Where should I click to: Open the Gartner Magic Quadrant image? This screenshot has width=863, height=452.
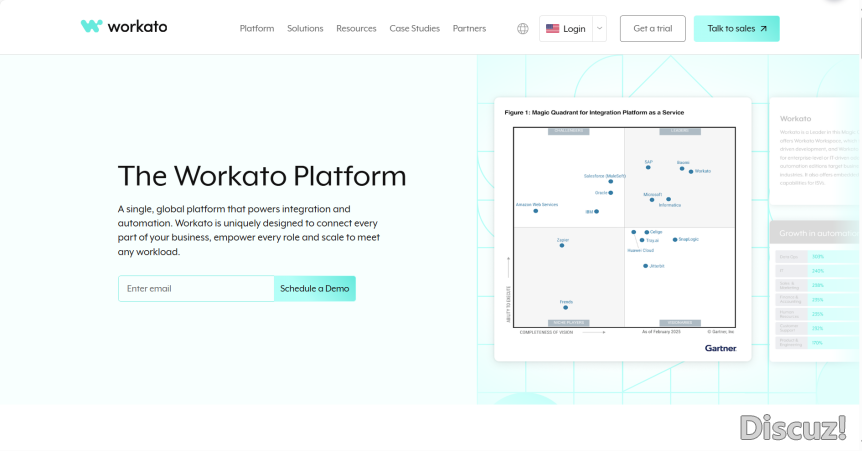623,230
